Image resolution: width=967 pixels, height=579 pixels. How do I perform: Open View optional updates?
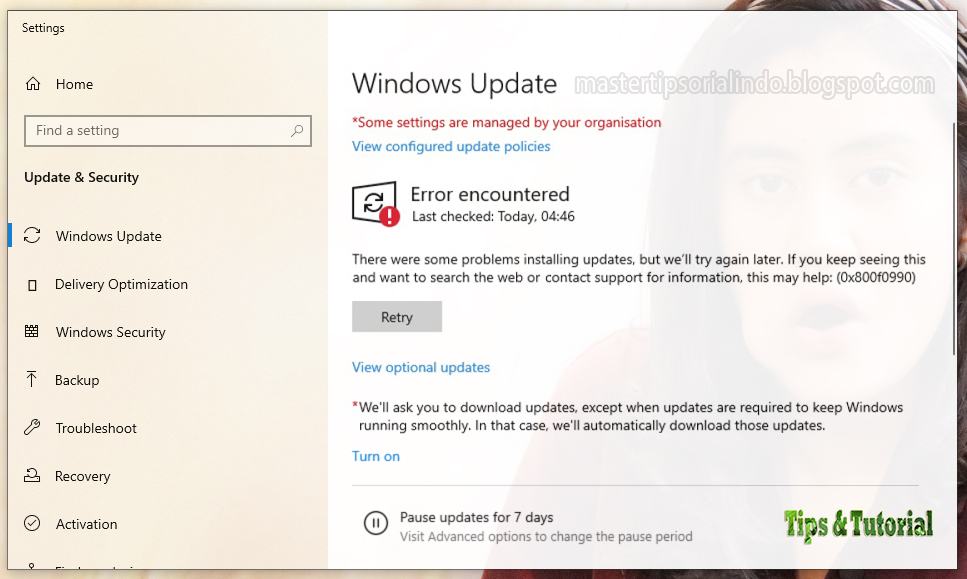(x=420, y=367)
